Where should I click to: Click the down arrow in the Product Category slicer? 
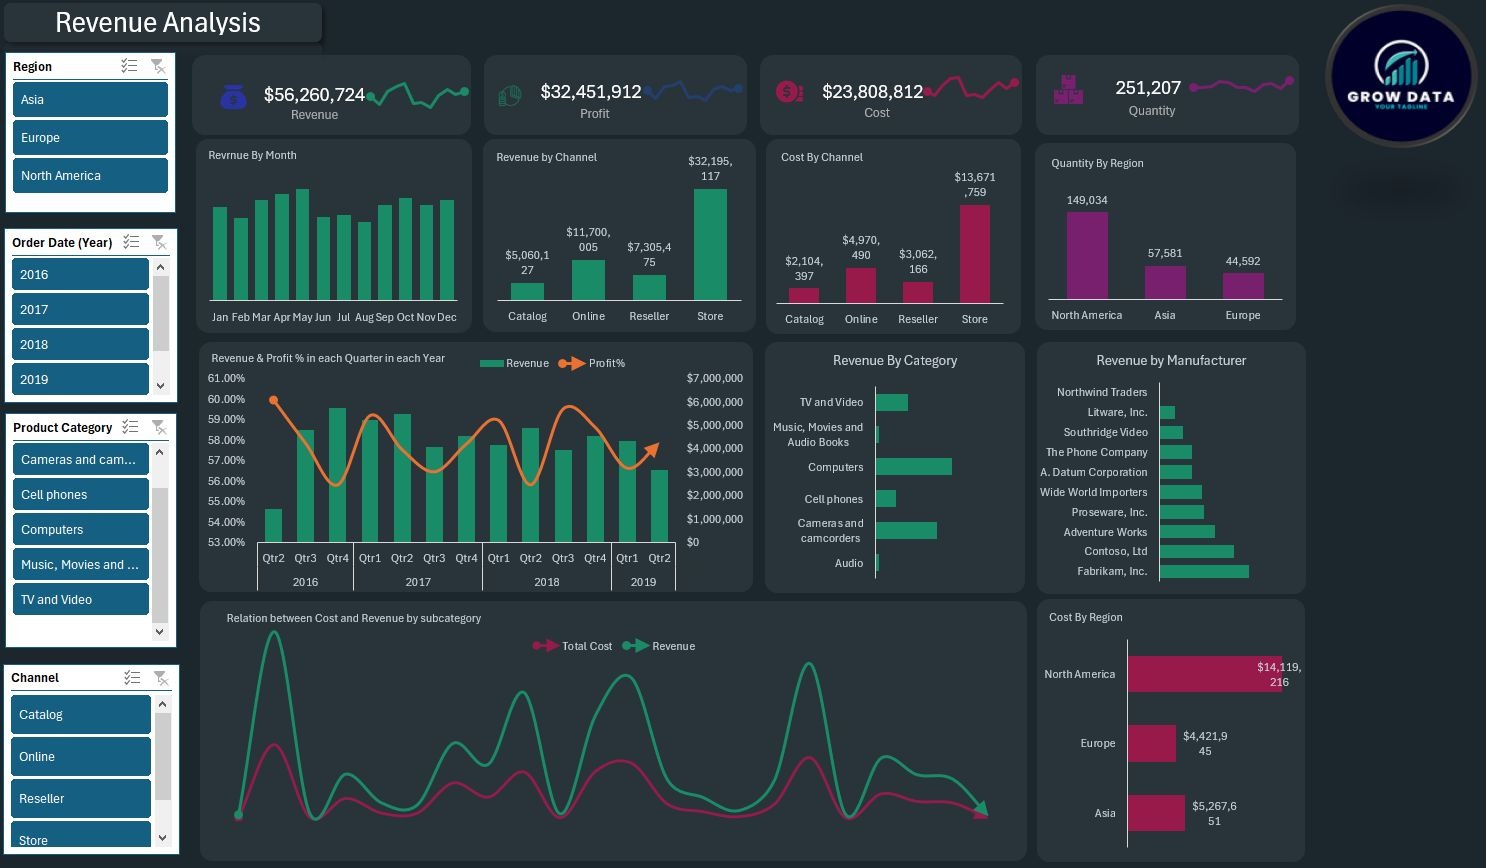[x=160, y=631]
